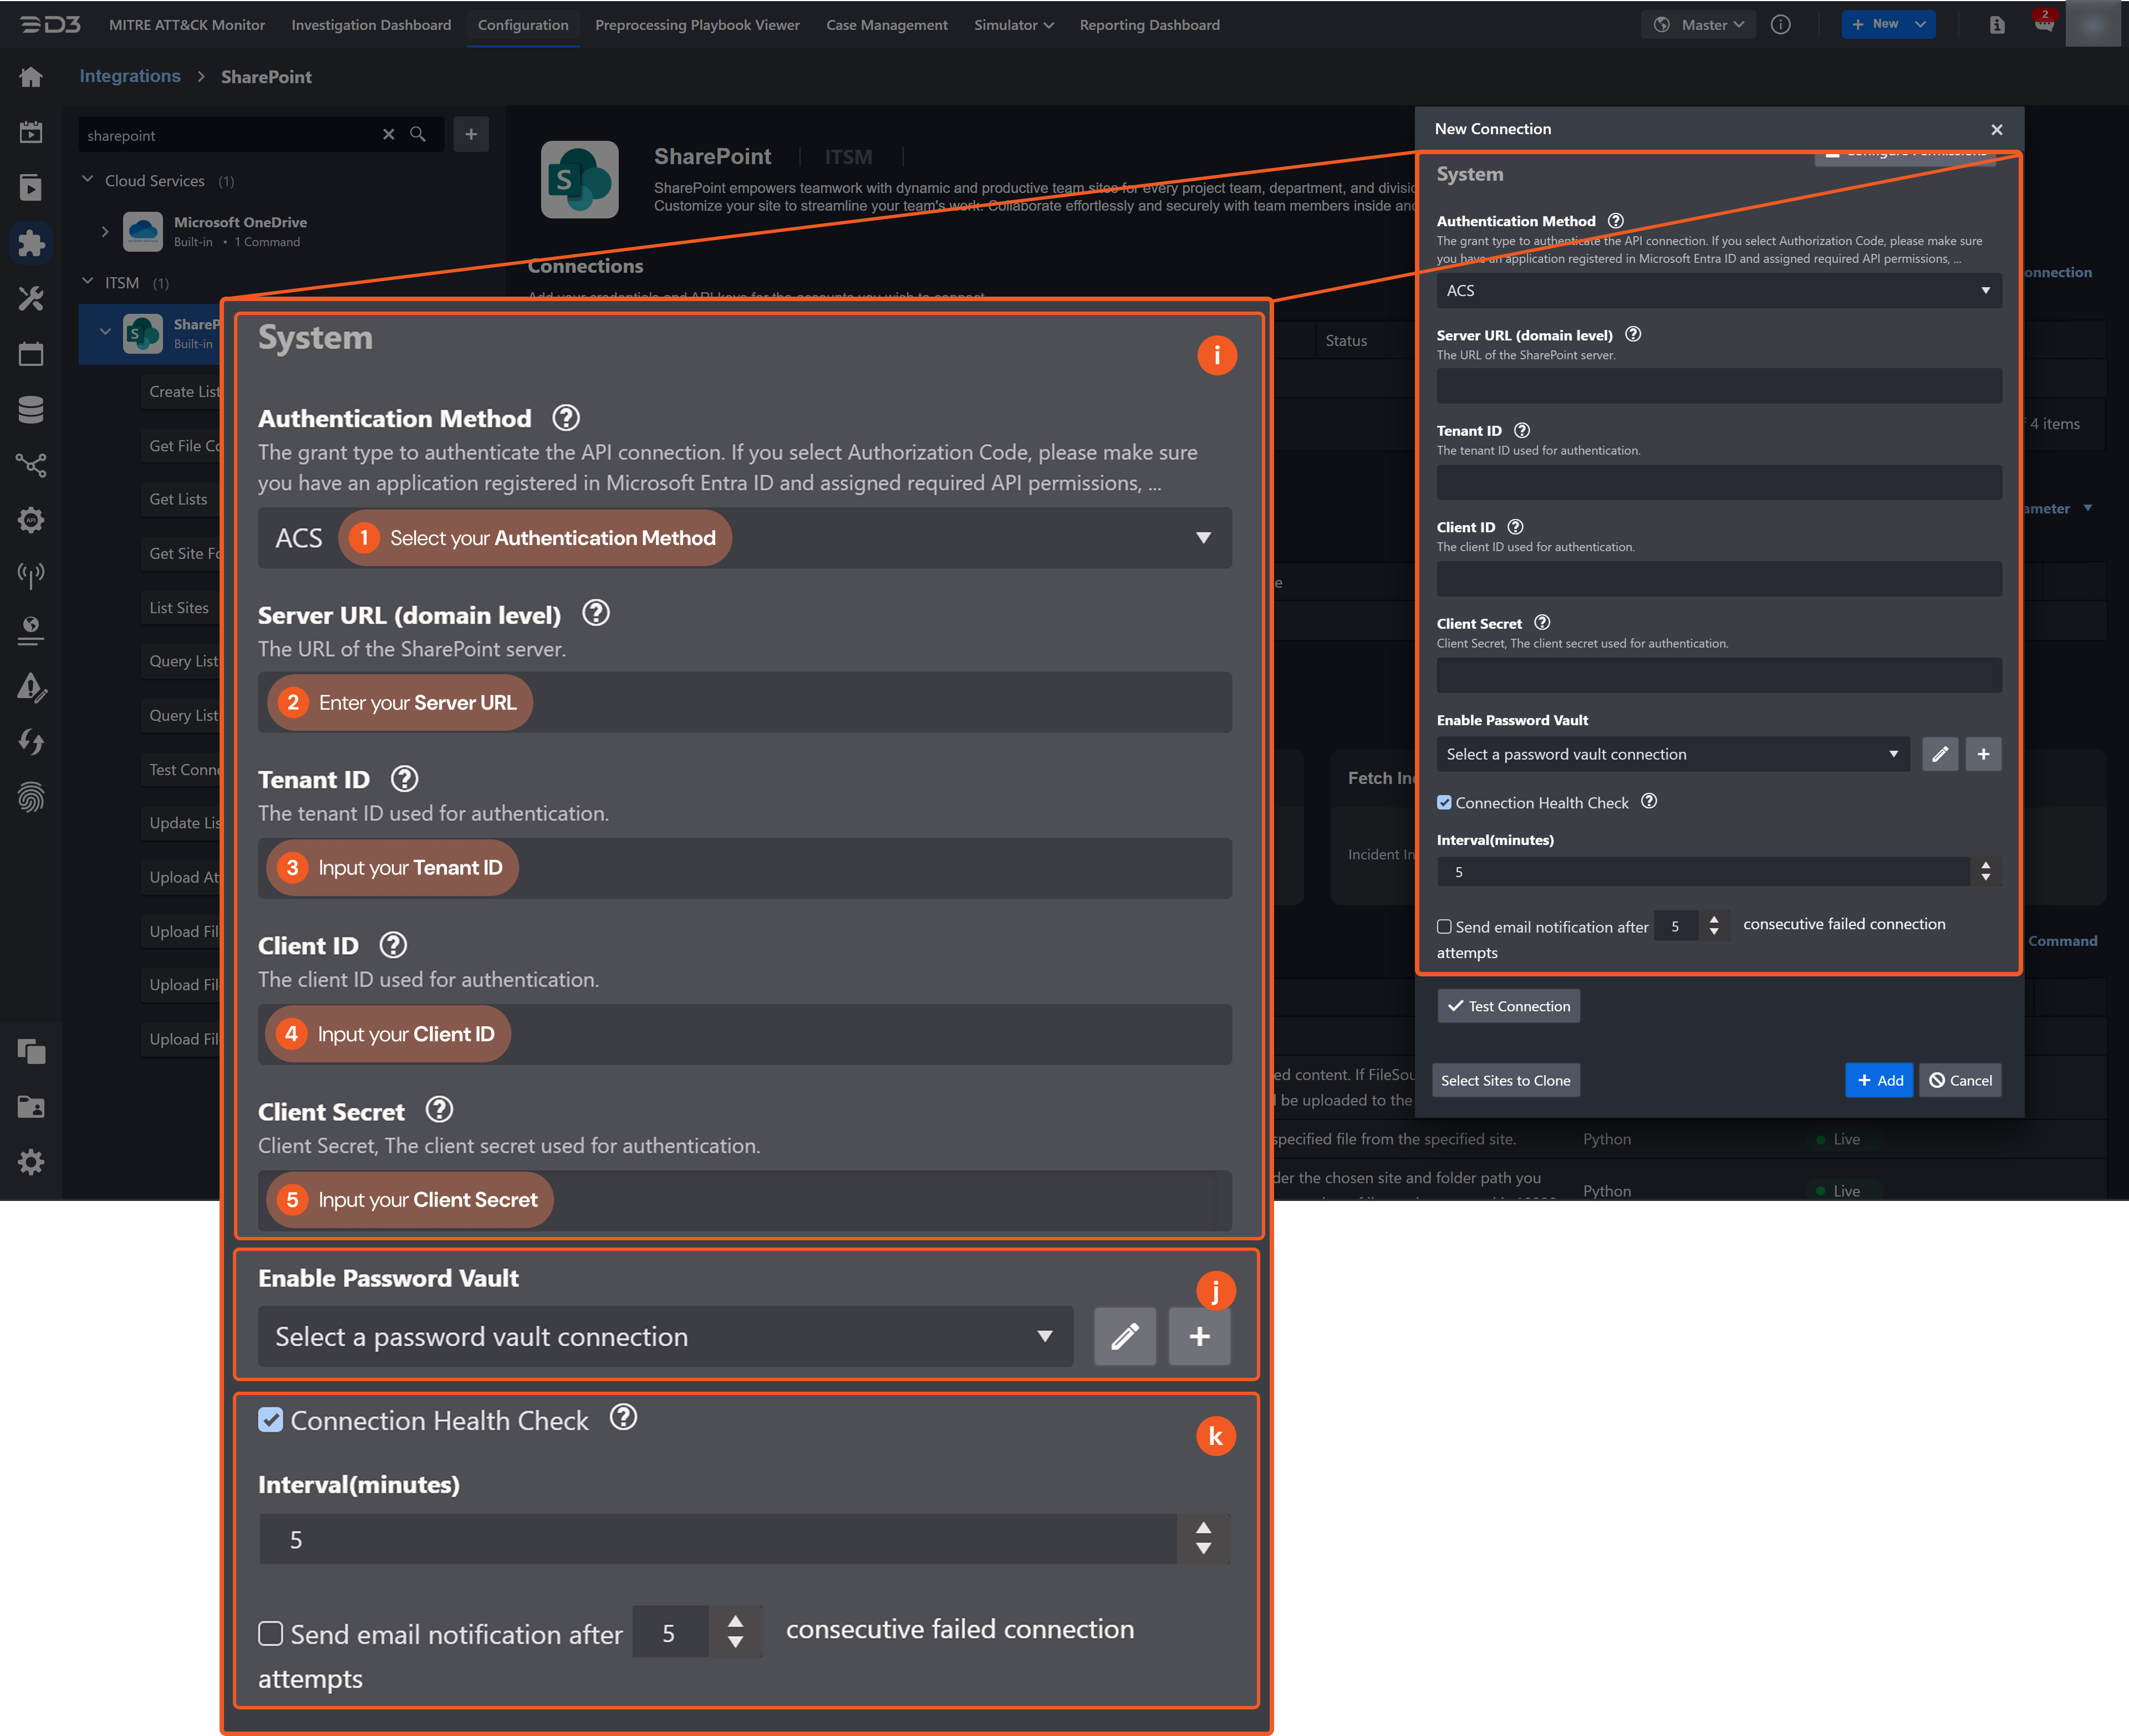This screenshot has height=1736, width=2129.
Task: Click the Test Connection button
Action: (1508, 1006)
